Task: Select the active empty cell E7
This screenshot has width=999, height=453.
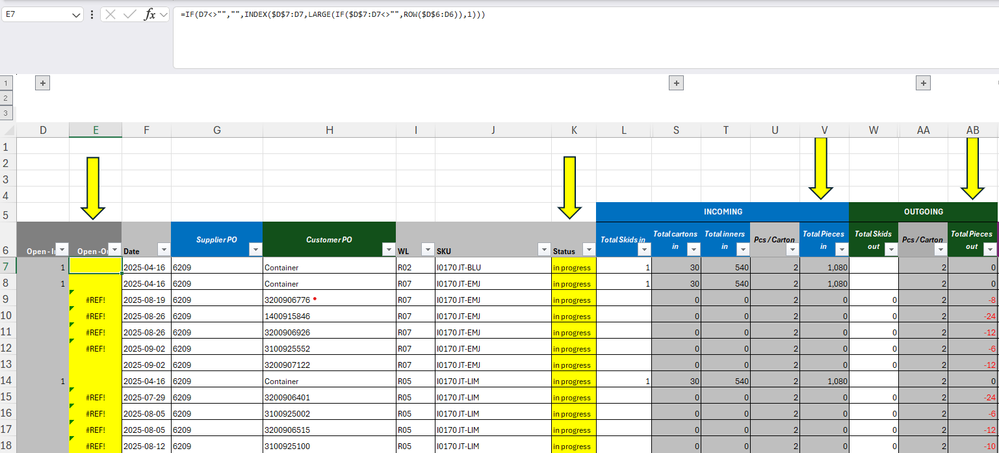Action: [96, 266]
